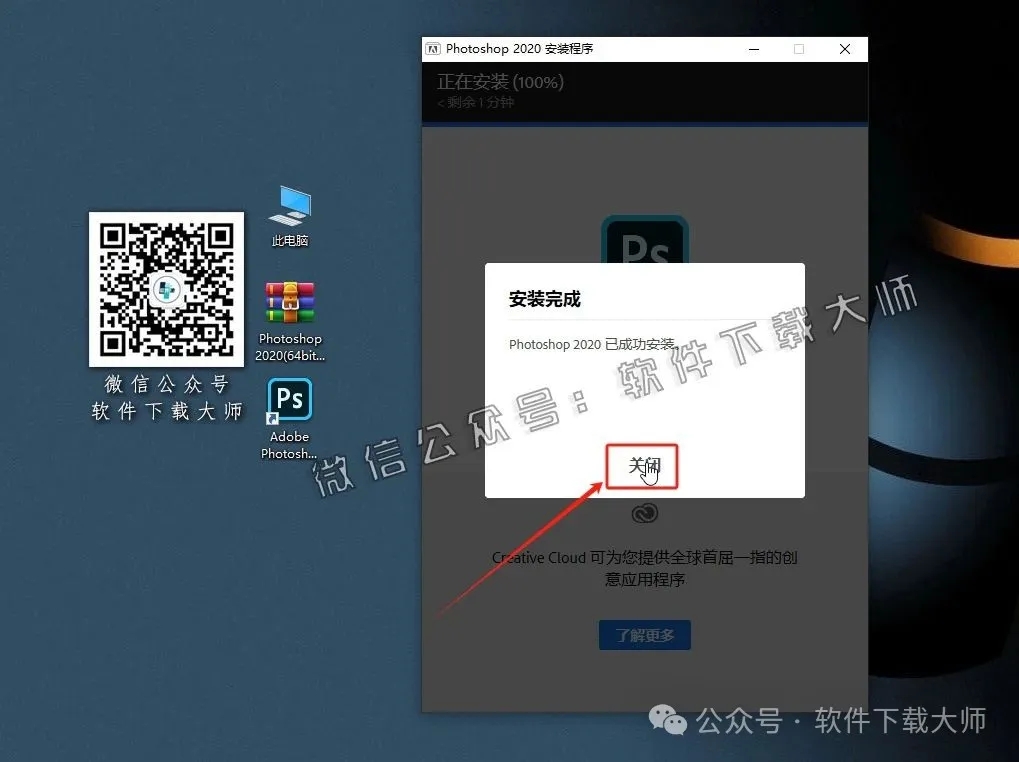Open the Adobe Photoshop desktop shortcut
The image size is (1019, 762).
[x=288, y=400]
